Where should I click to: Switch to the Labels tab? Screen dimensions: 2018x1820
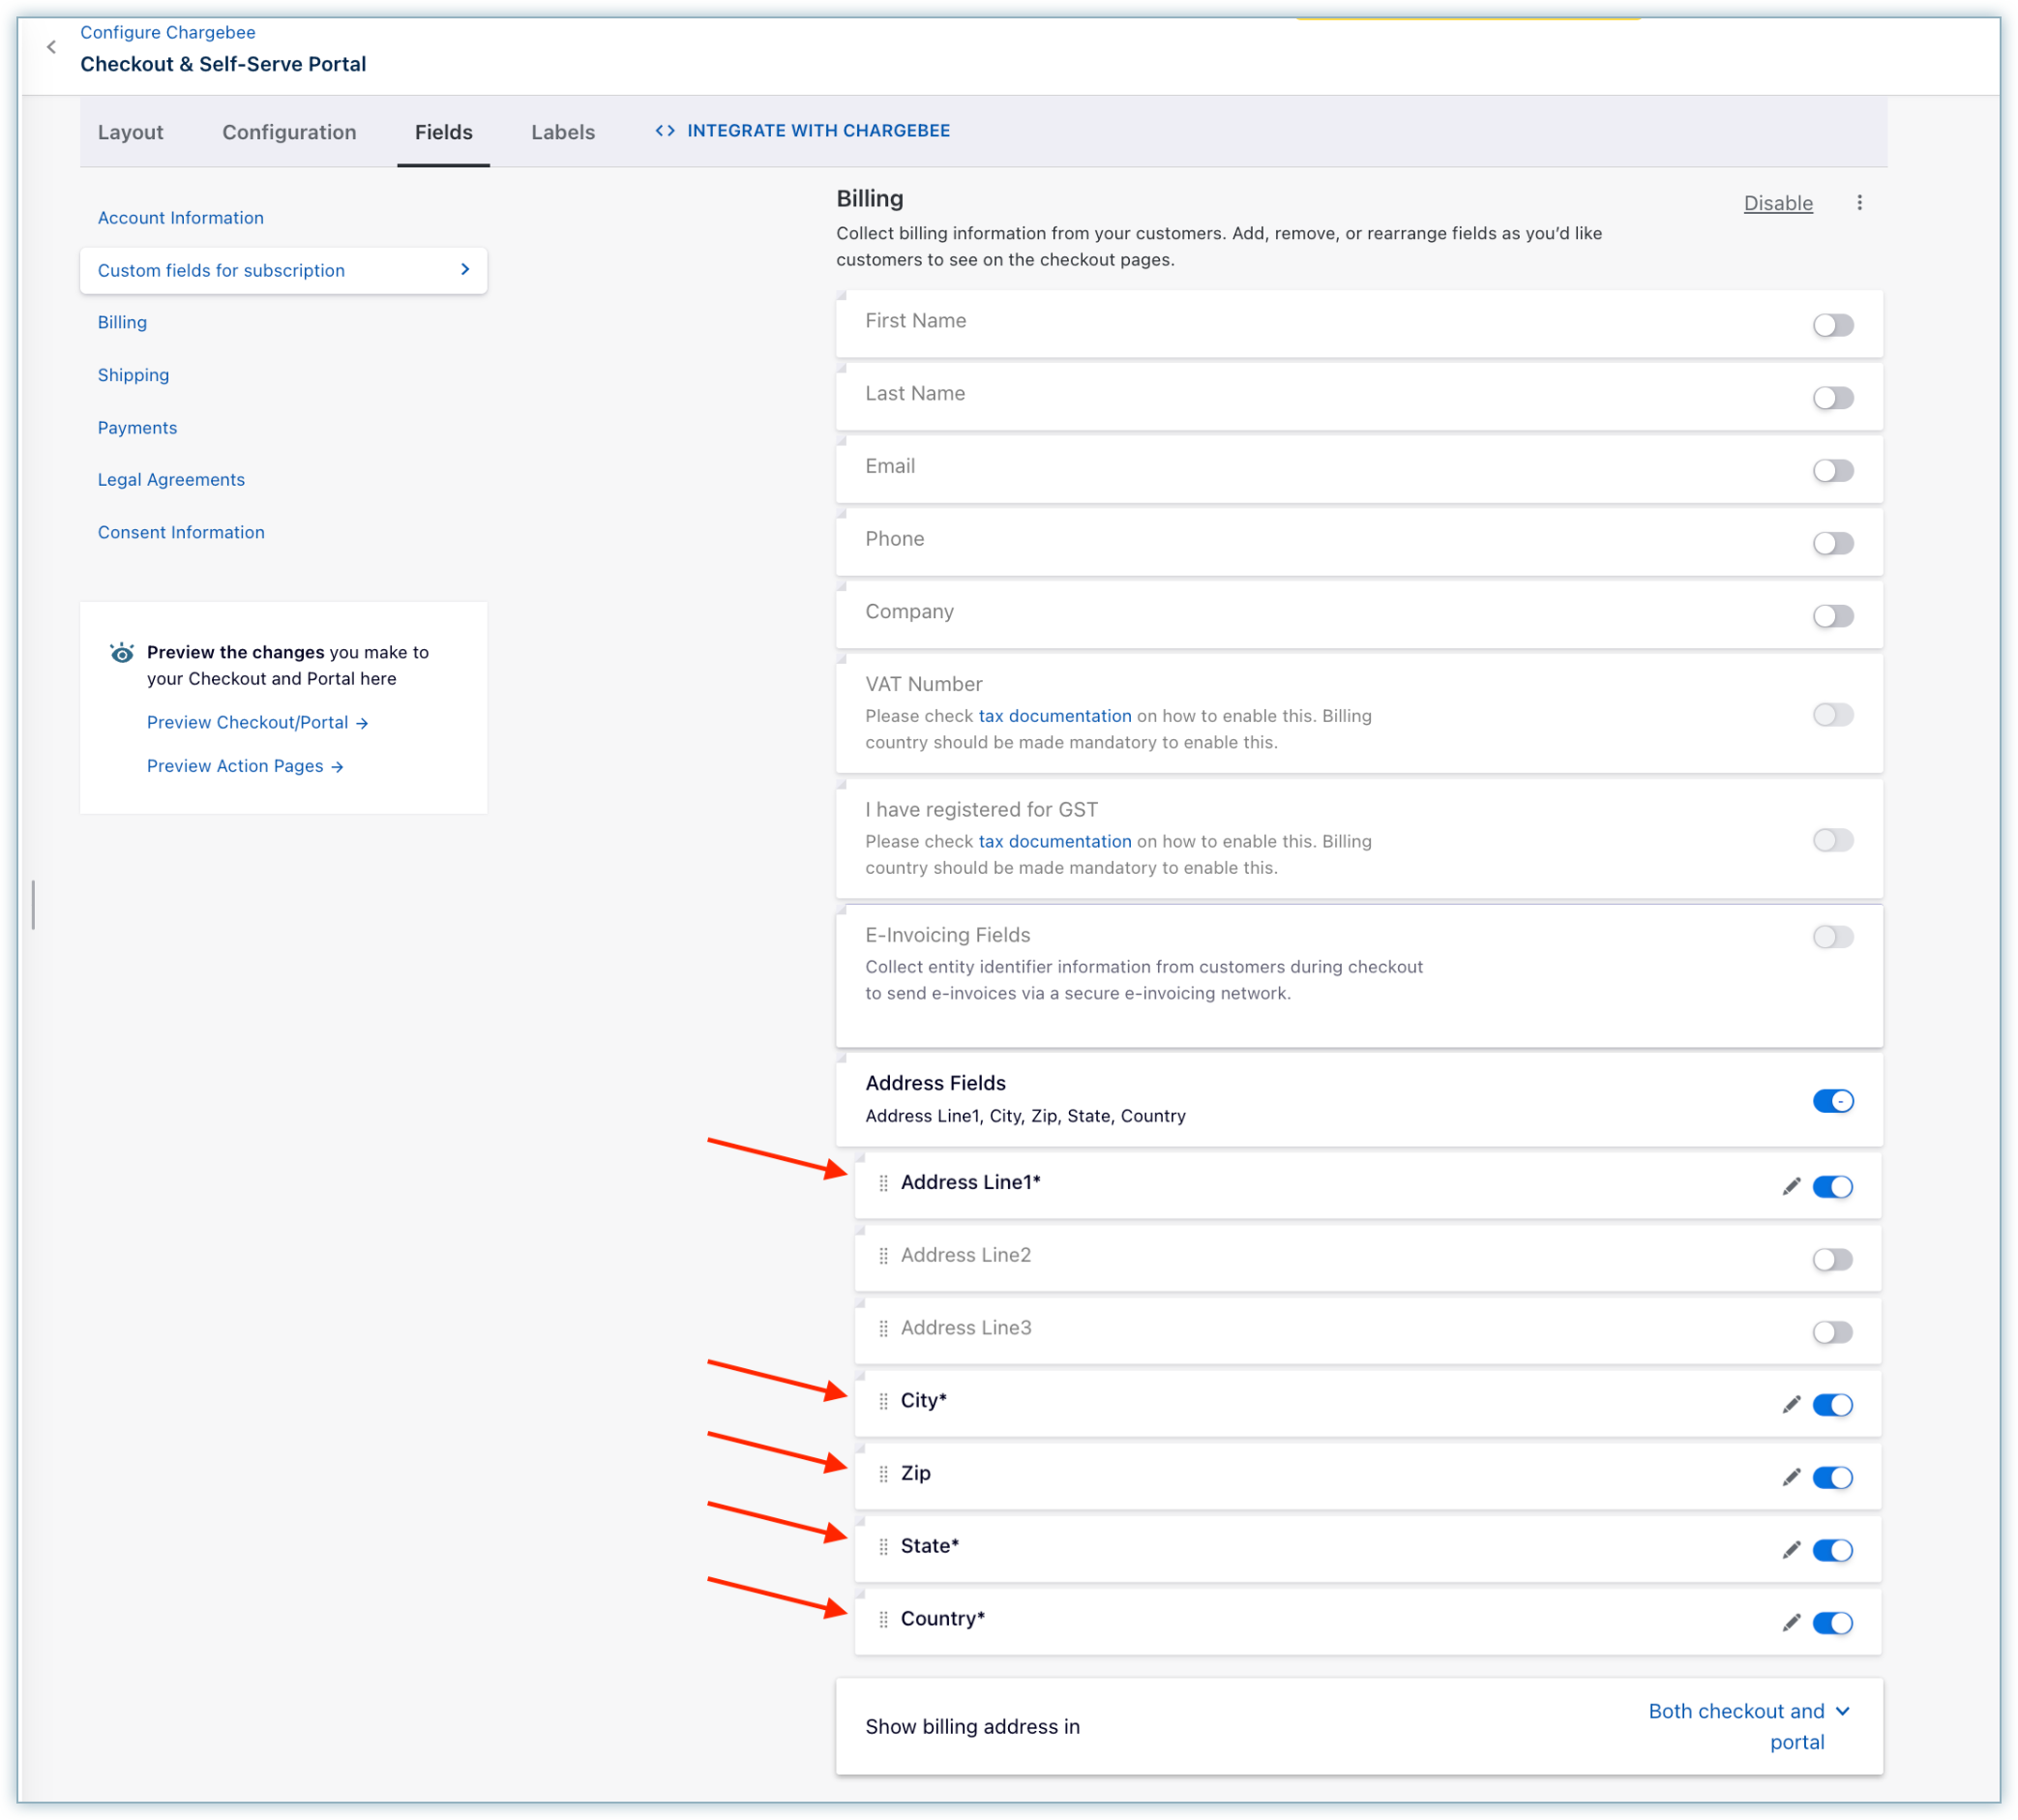click(x=562, y=132)
